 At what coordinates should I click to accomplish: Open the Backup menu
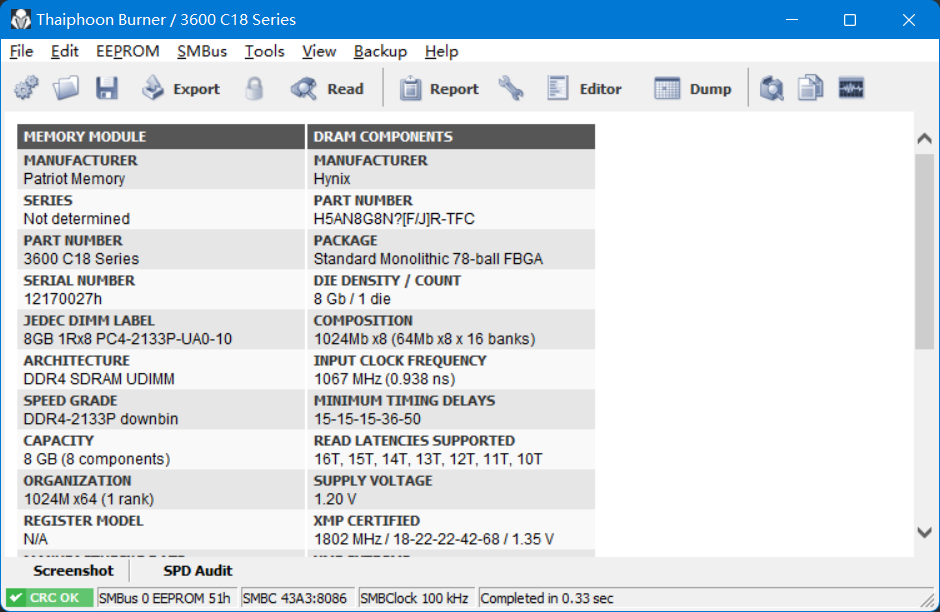pyautogui.click(x=380, y=51)
